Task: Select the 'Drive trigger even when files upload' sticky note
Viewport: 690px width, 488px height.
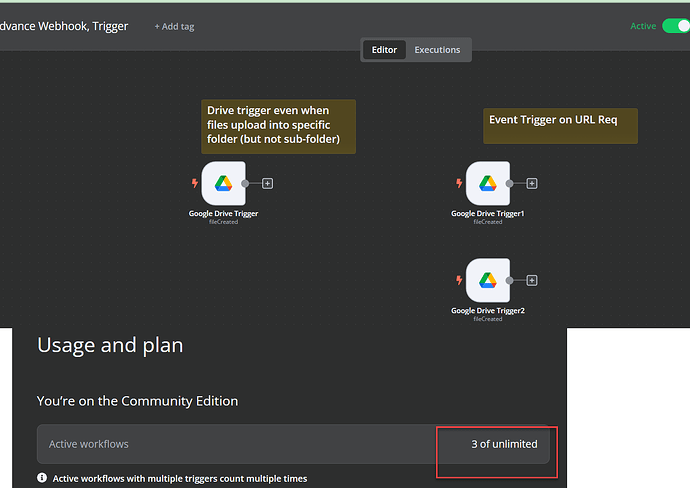Action: pos(280,125)
